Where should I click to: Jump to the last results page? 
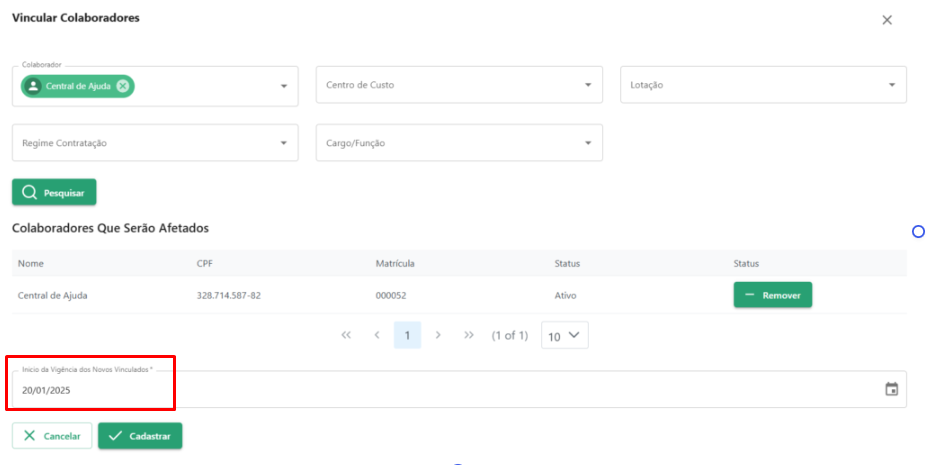pos(469,335)
